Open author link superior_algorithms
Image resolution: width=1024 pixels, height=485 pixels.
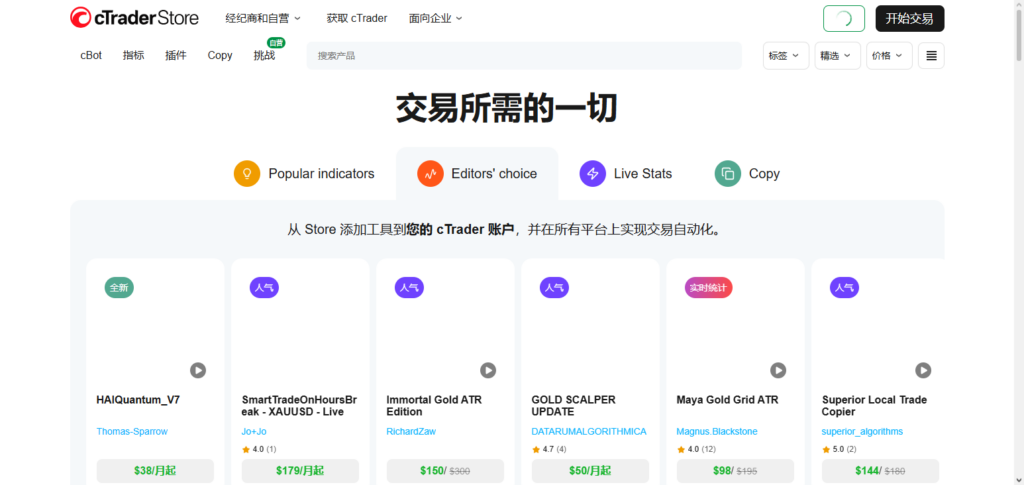(x=862, y=431)
